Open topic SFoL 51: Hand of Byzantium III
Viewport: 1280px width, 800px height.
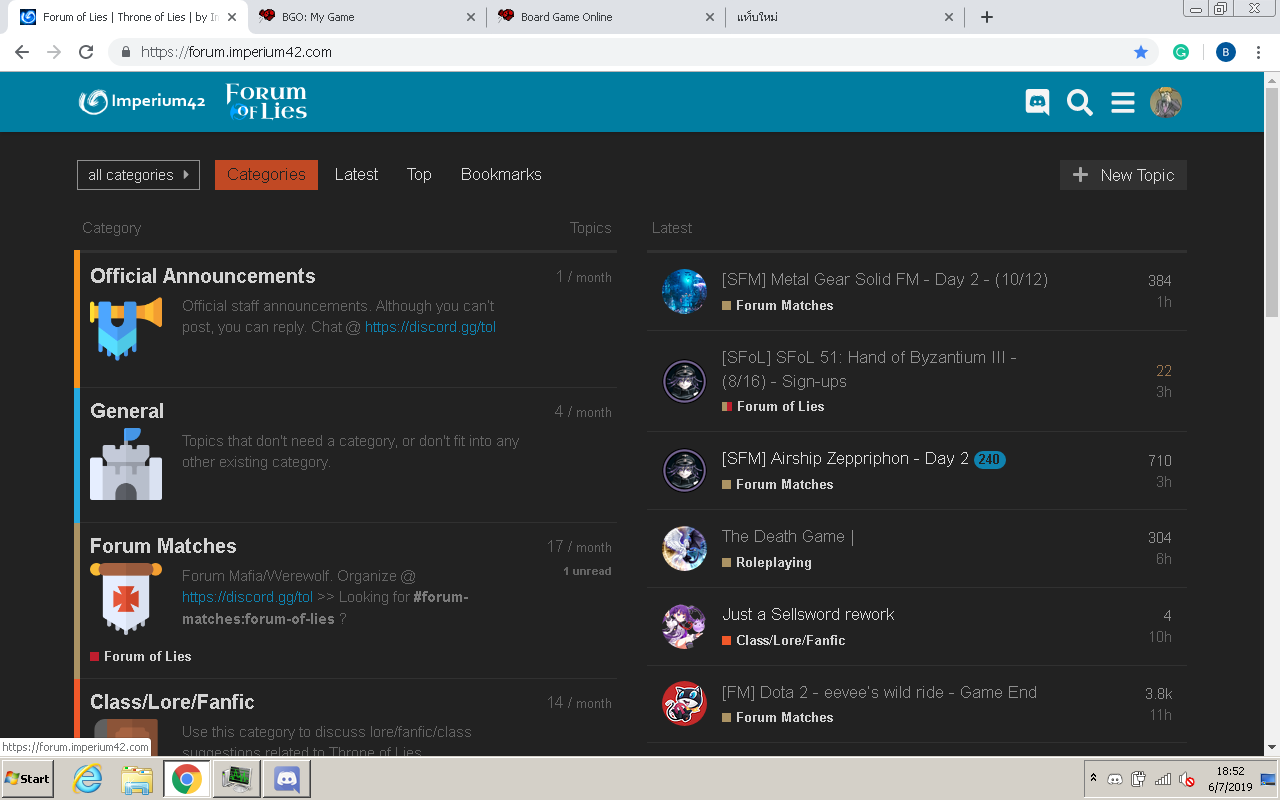point(869,369)
